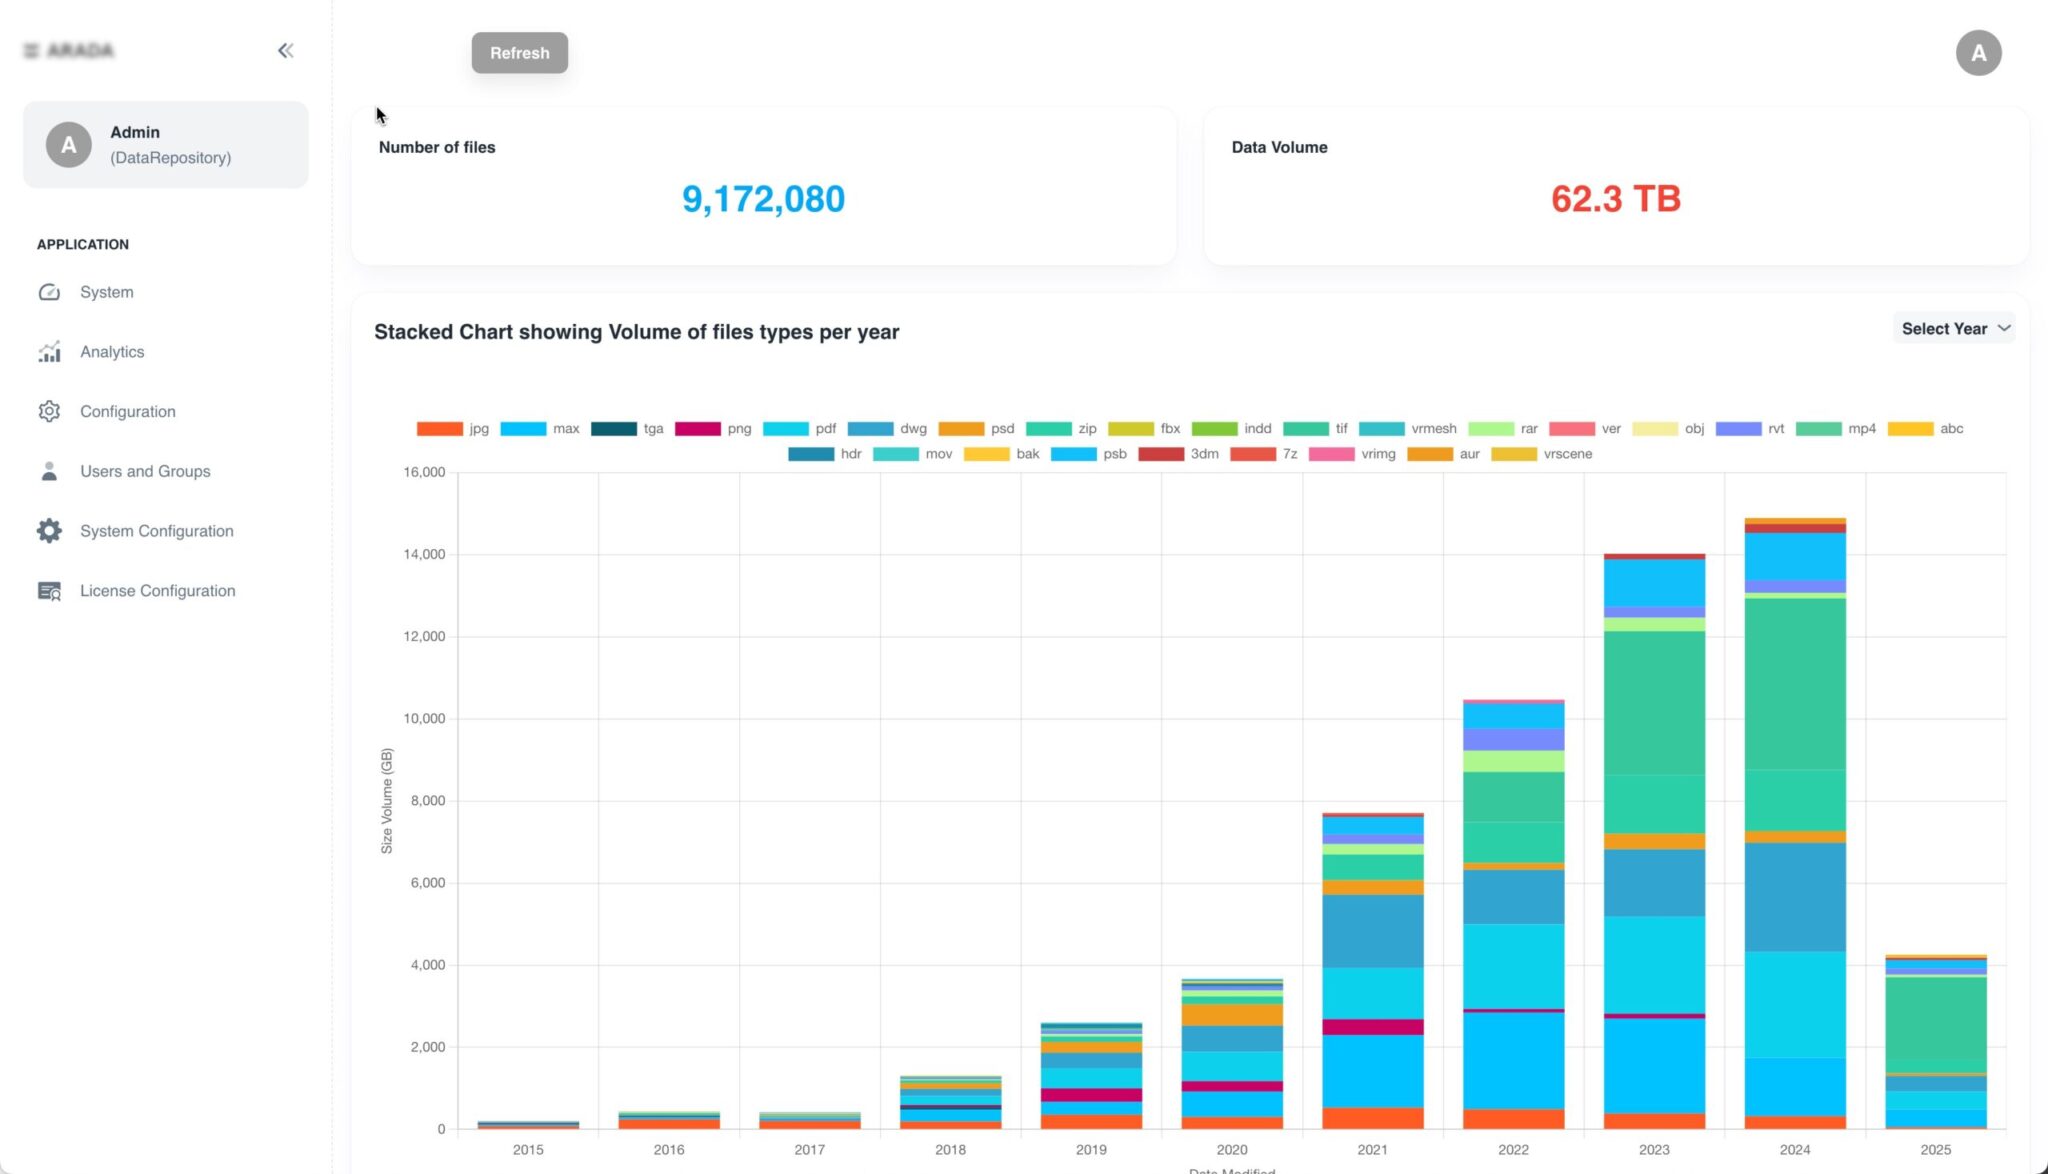
Task: Click the System gauge icon
Action: (49, 292)
